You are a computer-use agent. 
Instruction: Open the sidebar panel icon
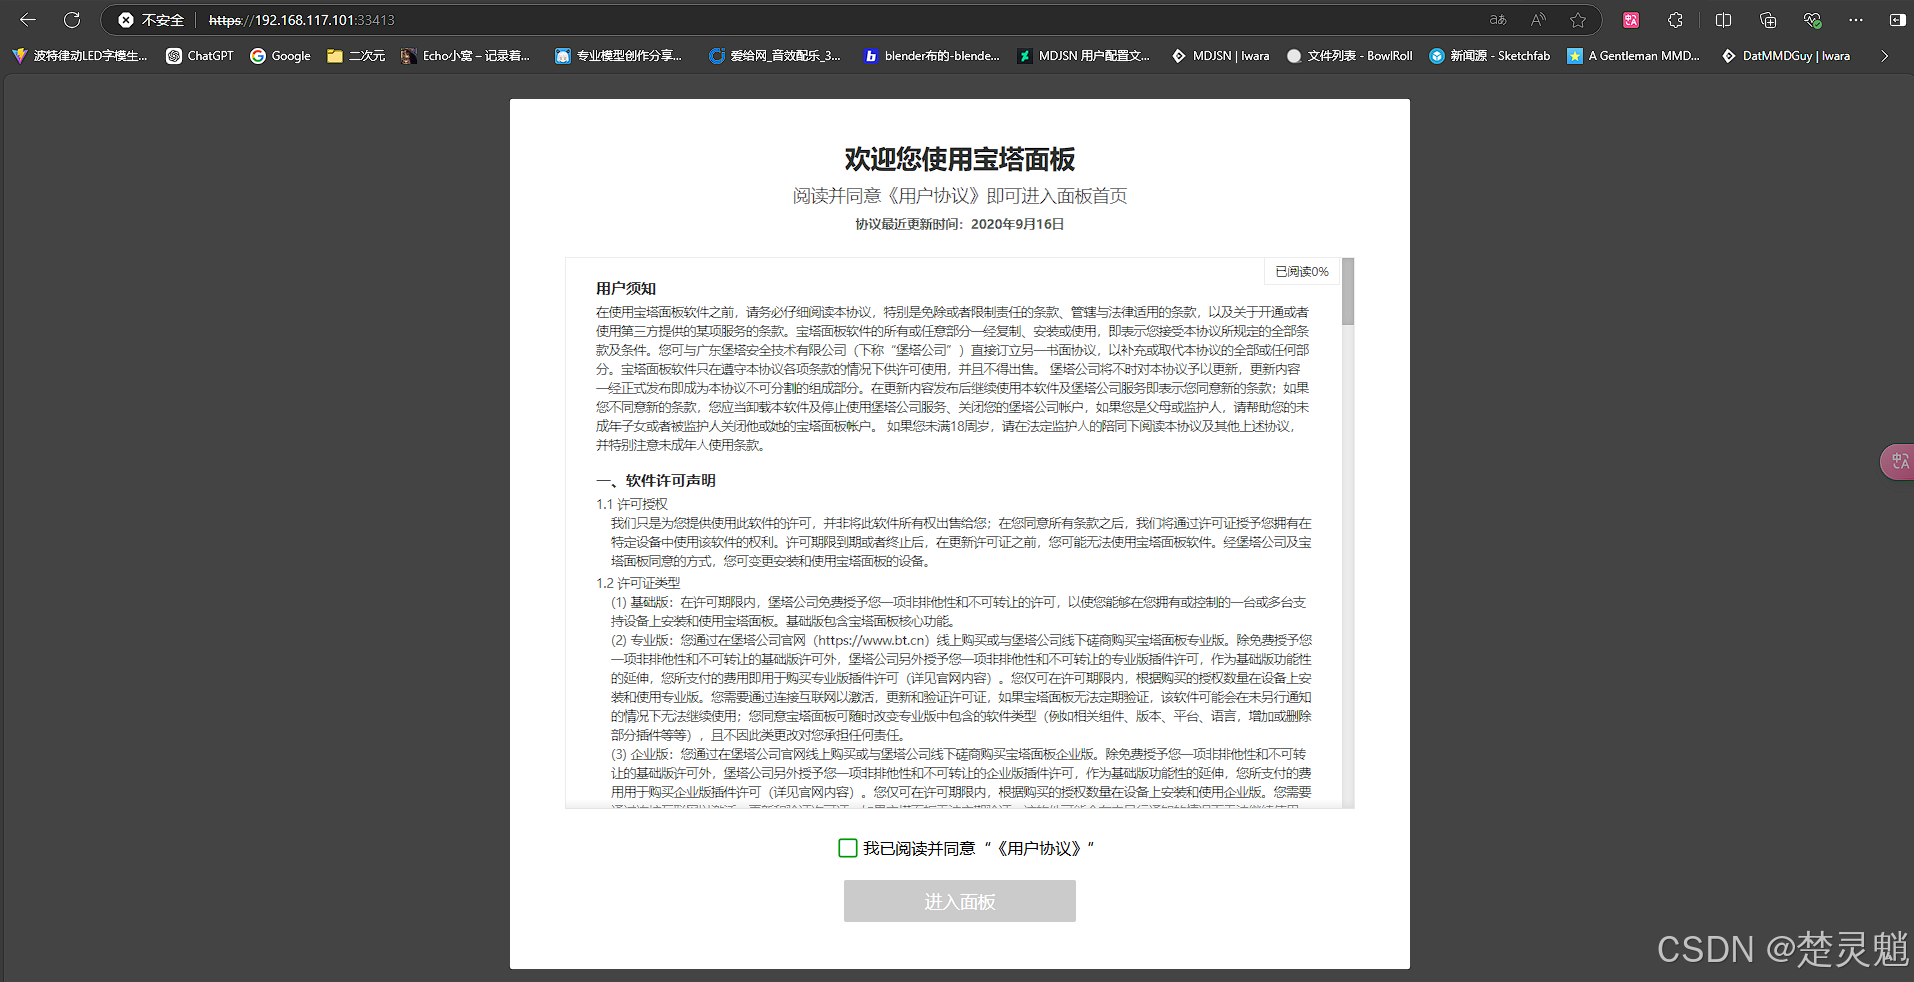tap(1897, 20)
